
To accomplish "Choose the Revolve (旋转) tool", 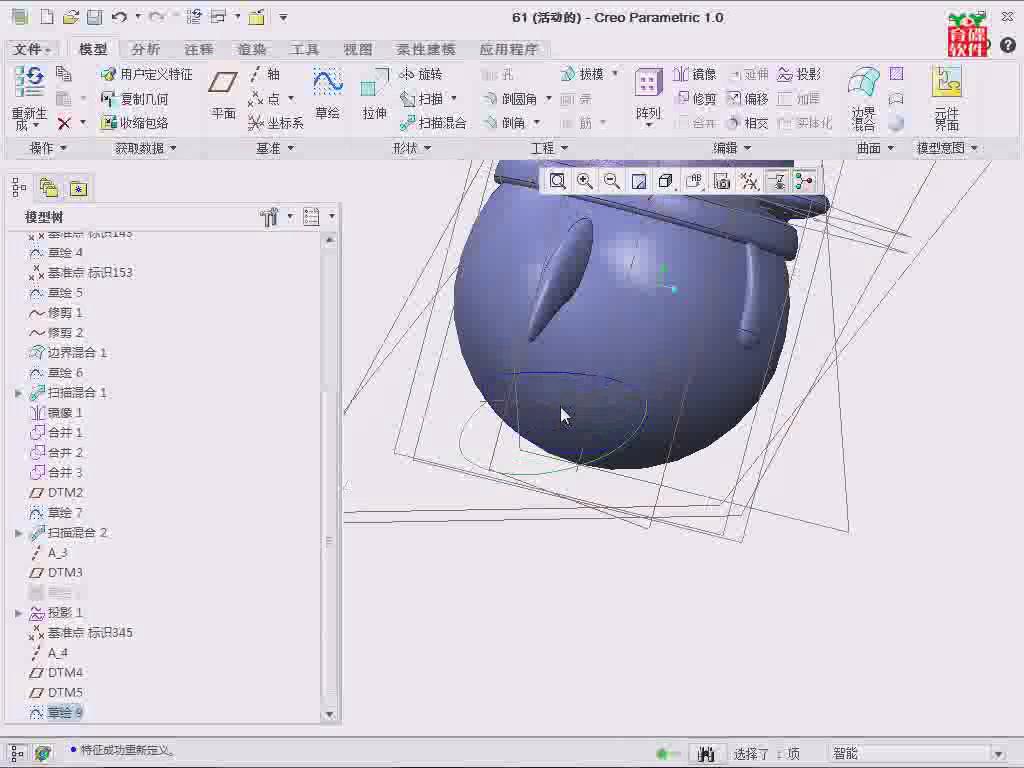I will 421,74.
